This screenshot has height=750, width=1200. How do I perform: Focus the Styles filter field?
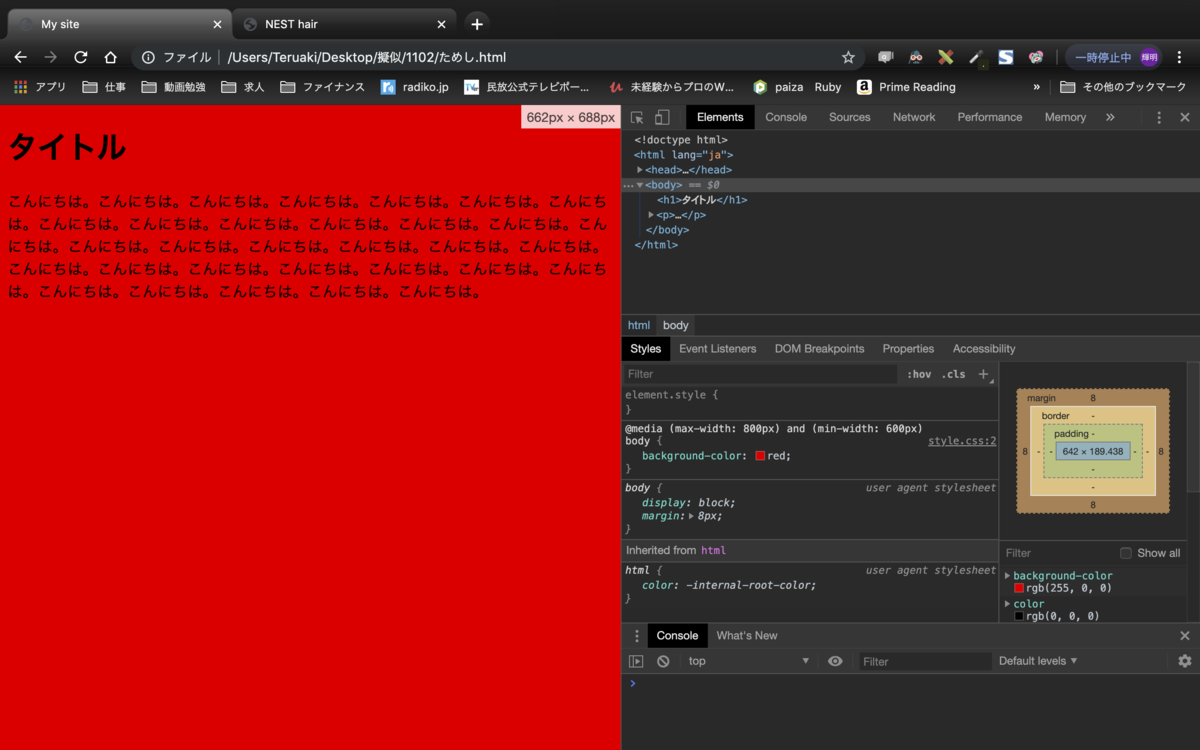click(760, 374)
